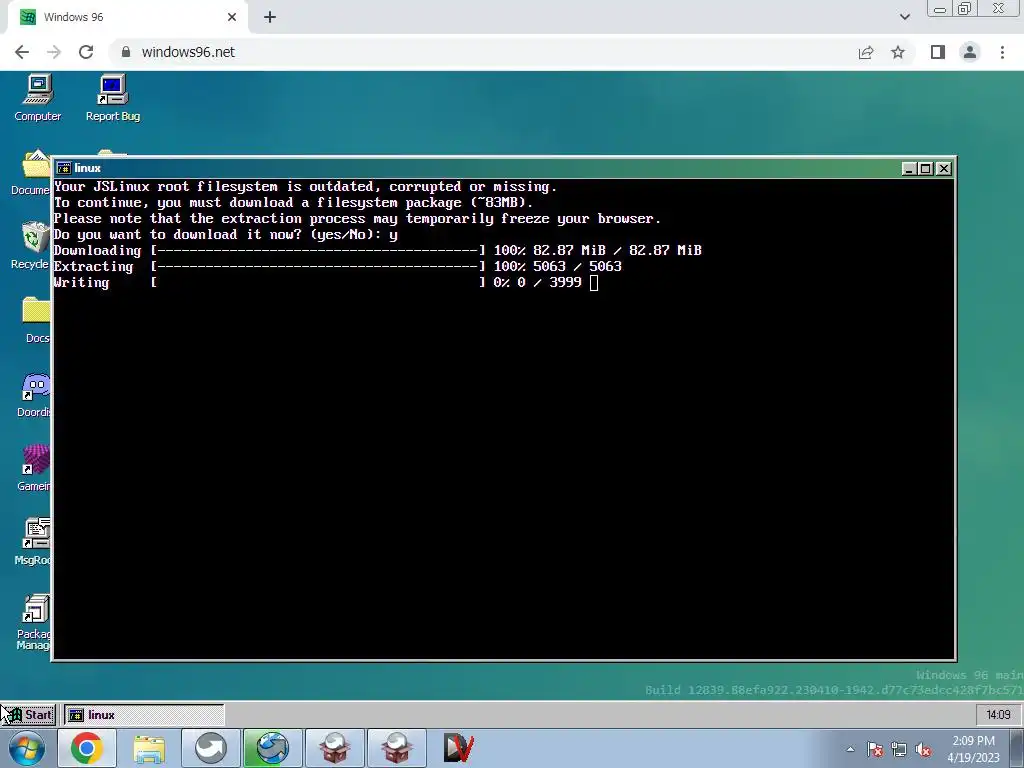Open the Chrome profile avatar menu
The image size is (1024, 768).
click(970, 52)
